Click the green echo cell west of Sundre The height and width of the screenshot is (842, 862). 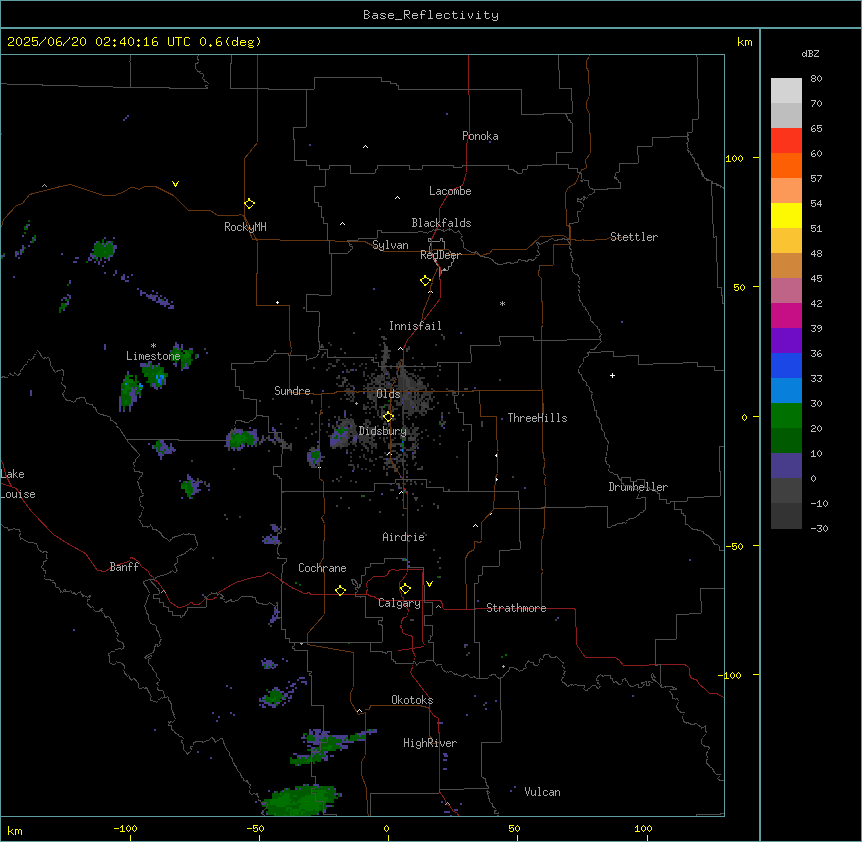(x=241, y=439)
